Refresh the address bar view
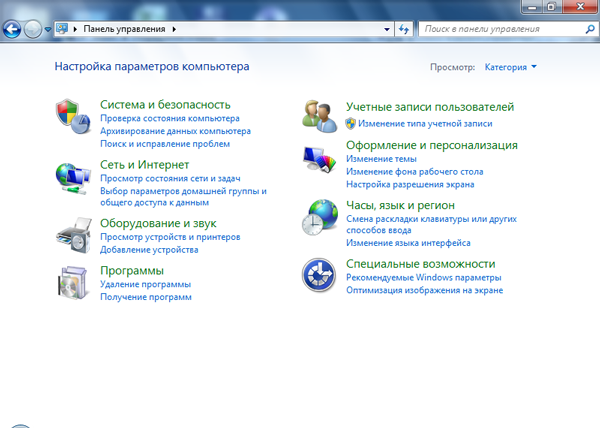600x428 pixels. 404,29
